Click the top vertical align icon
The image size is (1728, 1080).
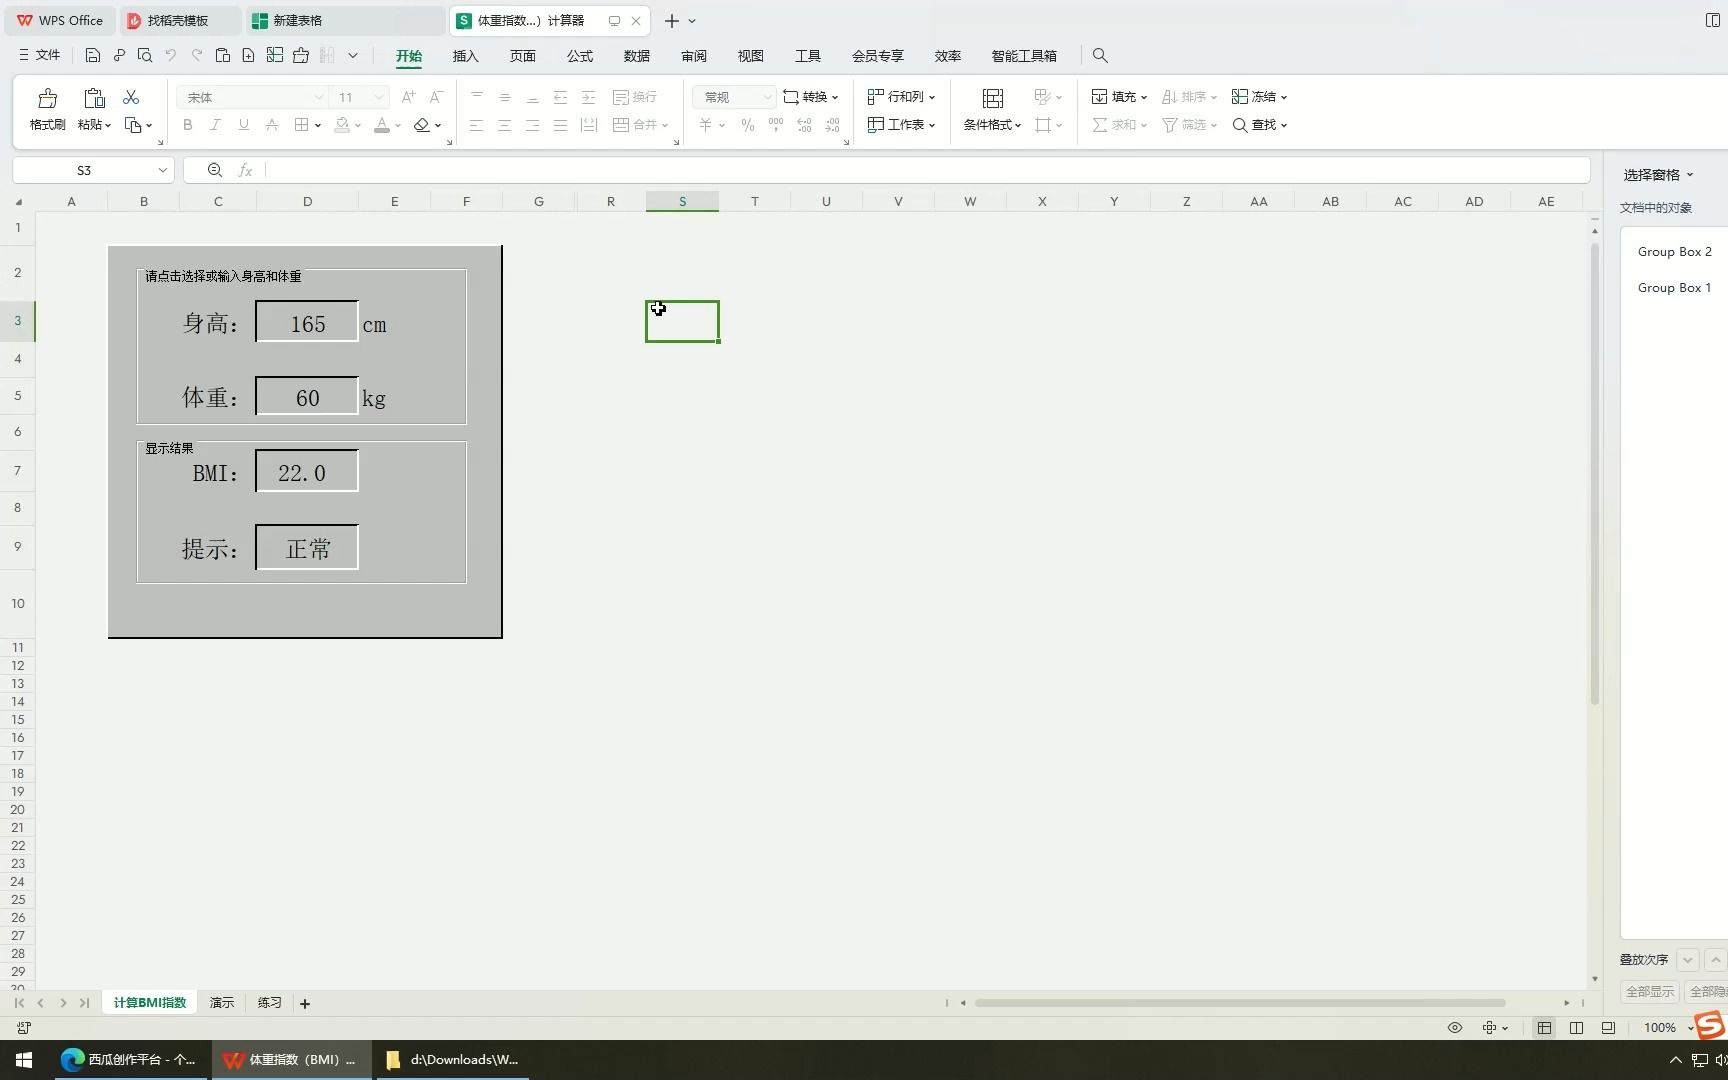pos(477,97)
